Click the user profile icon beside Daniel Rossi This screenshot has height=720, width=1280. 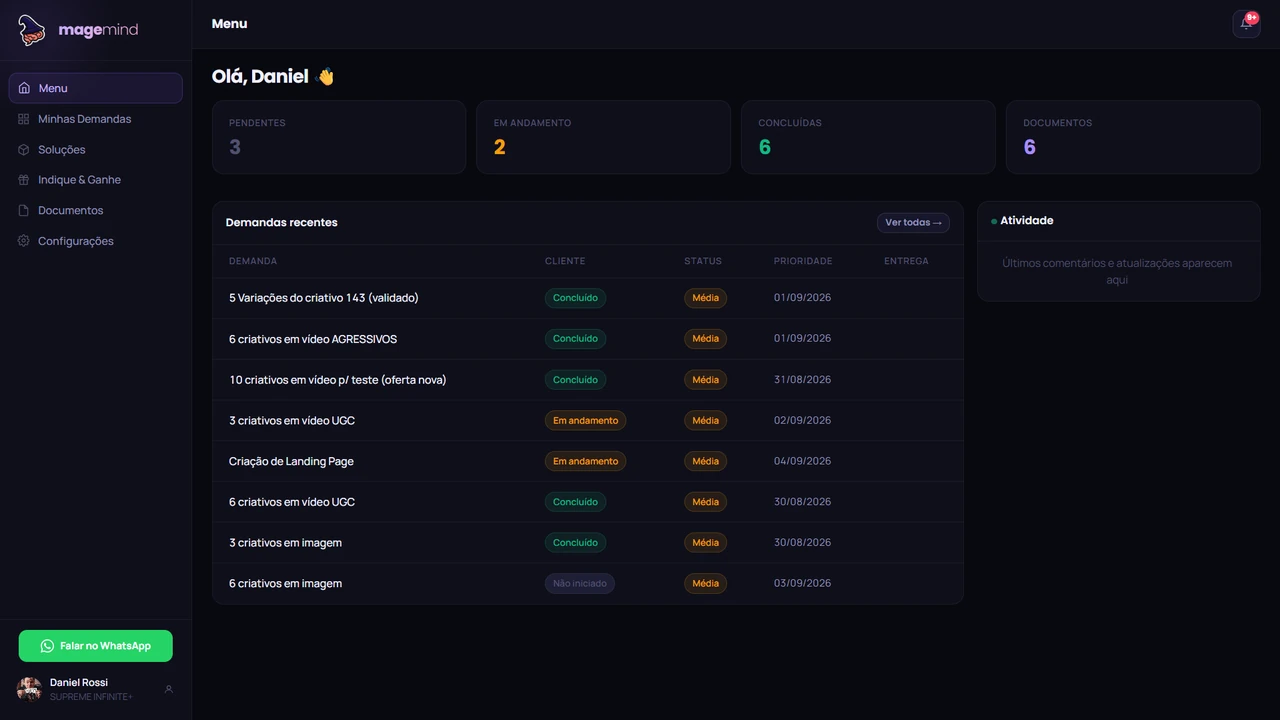click(x=169, y=689)
